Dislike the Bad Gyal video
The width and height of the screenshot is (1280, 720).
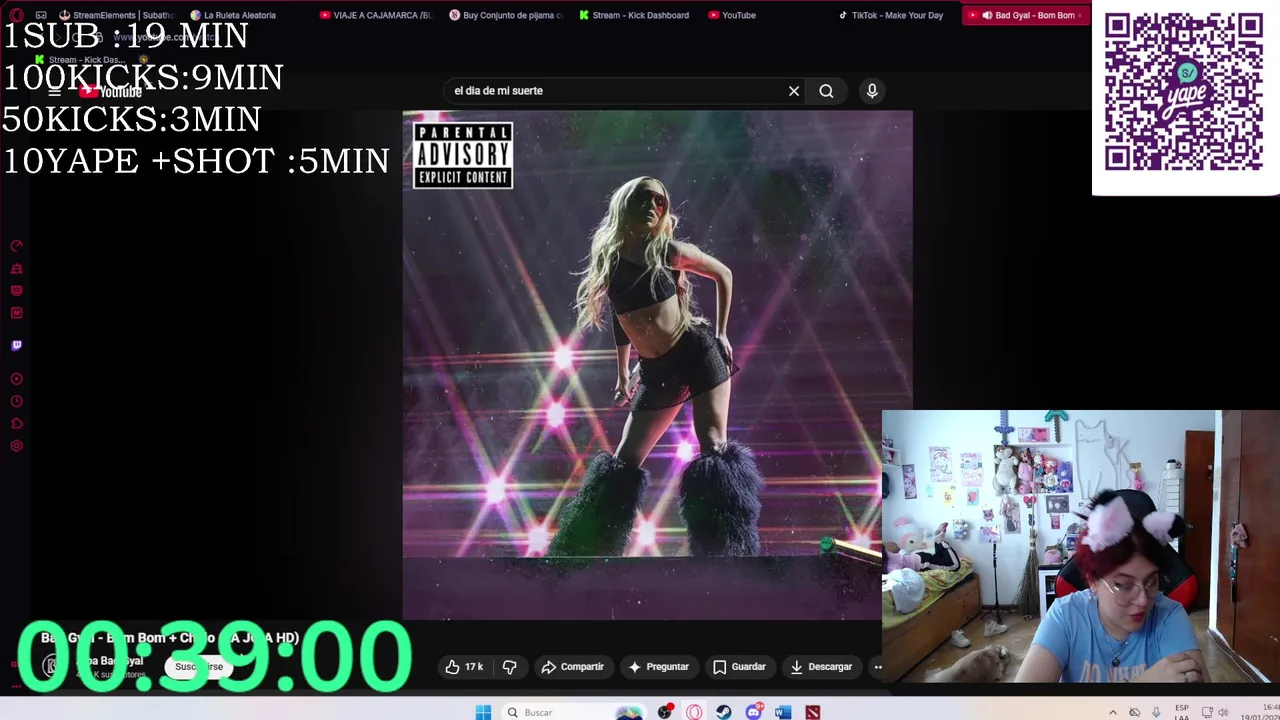(510, 667)
